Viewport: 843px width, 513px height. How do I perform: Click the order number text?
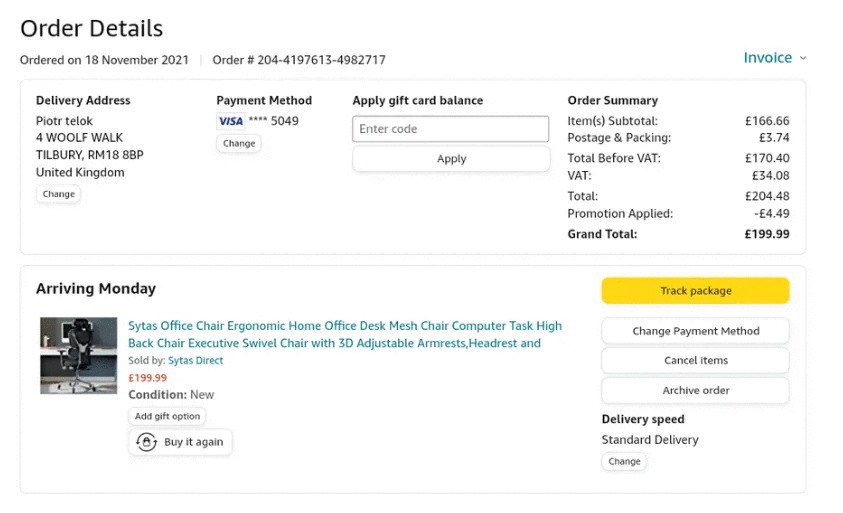click(x=299, y=60)
